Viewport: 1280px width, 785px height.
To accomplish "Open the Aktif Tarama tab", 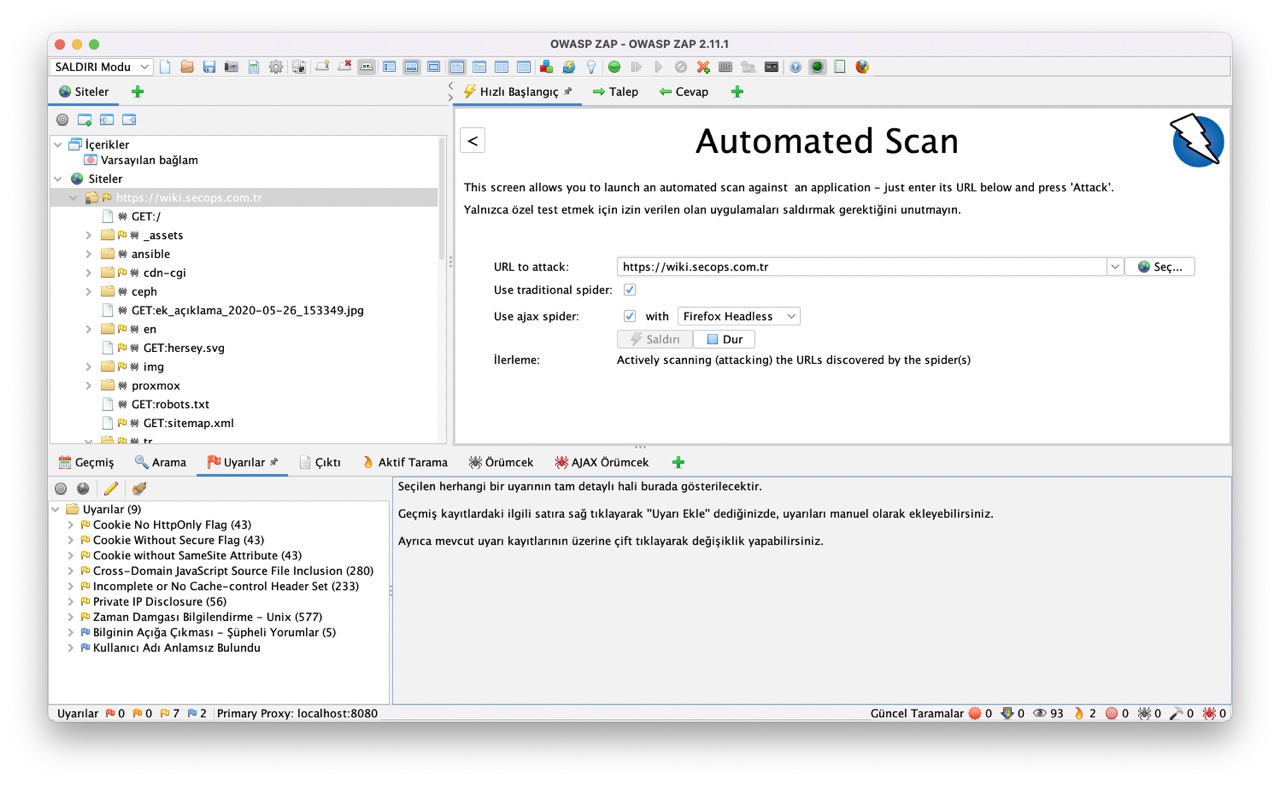I will coord(404,462).
